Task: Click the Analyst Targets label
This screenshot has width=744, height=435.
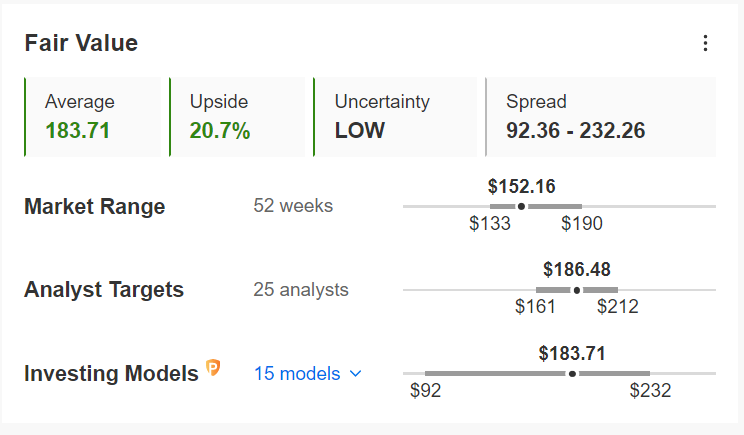Action: tap(104, 290)
